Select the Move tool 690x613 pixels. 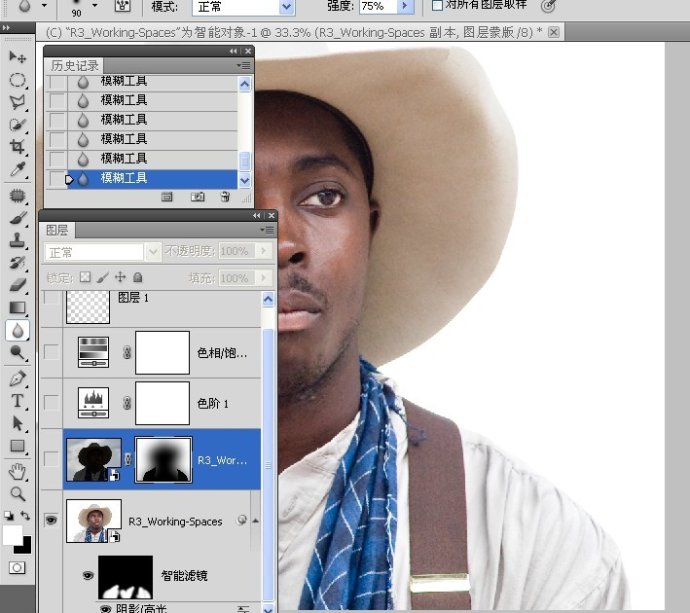click(17, 57)
